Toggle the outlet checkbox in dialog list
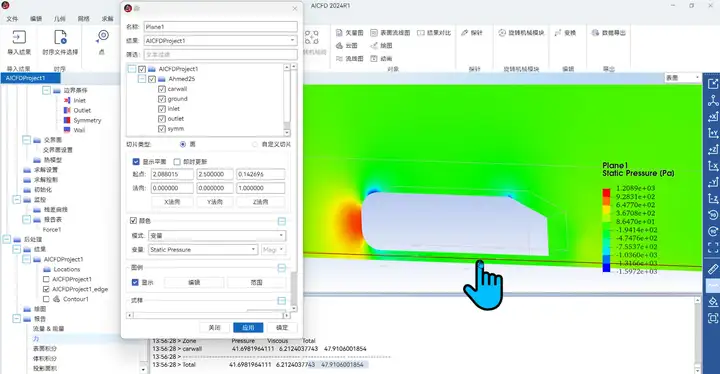This screenshot has height=374, width=720. tap(162, 119)
